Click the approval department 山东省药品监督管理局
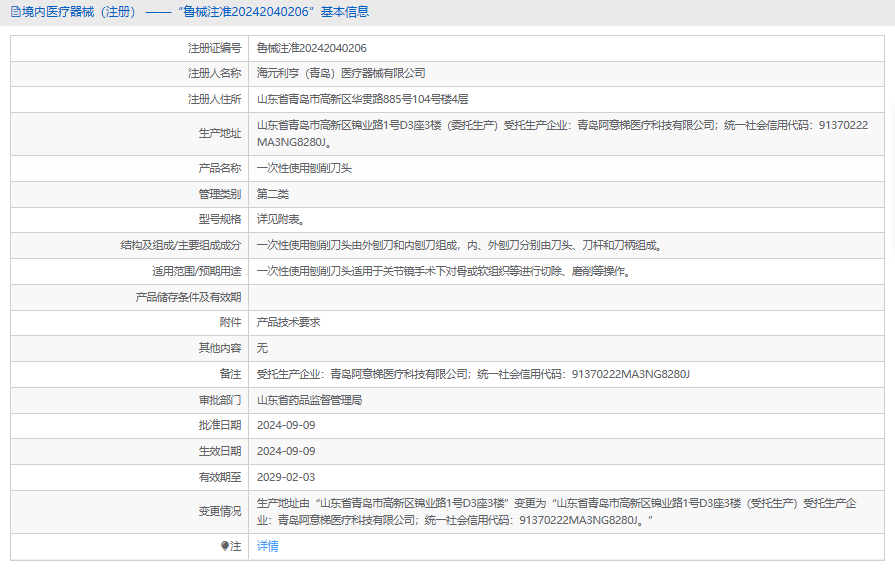Screen dimensions: 895x568 tap(309, 400)
